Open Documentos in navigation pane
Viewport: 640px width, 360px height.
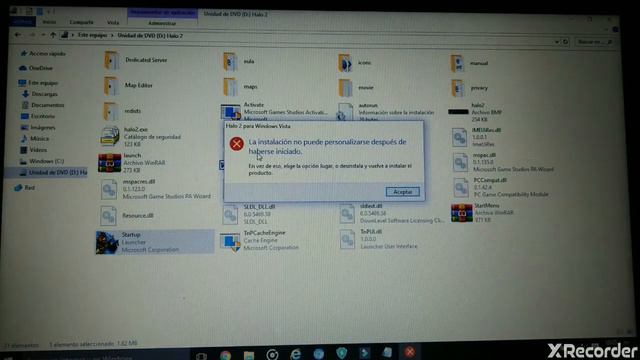click(43, 105)
